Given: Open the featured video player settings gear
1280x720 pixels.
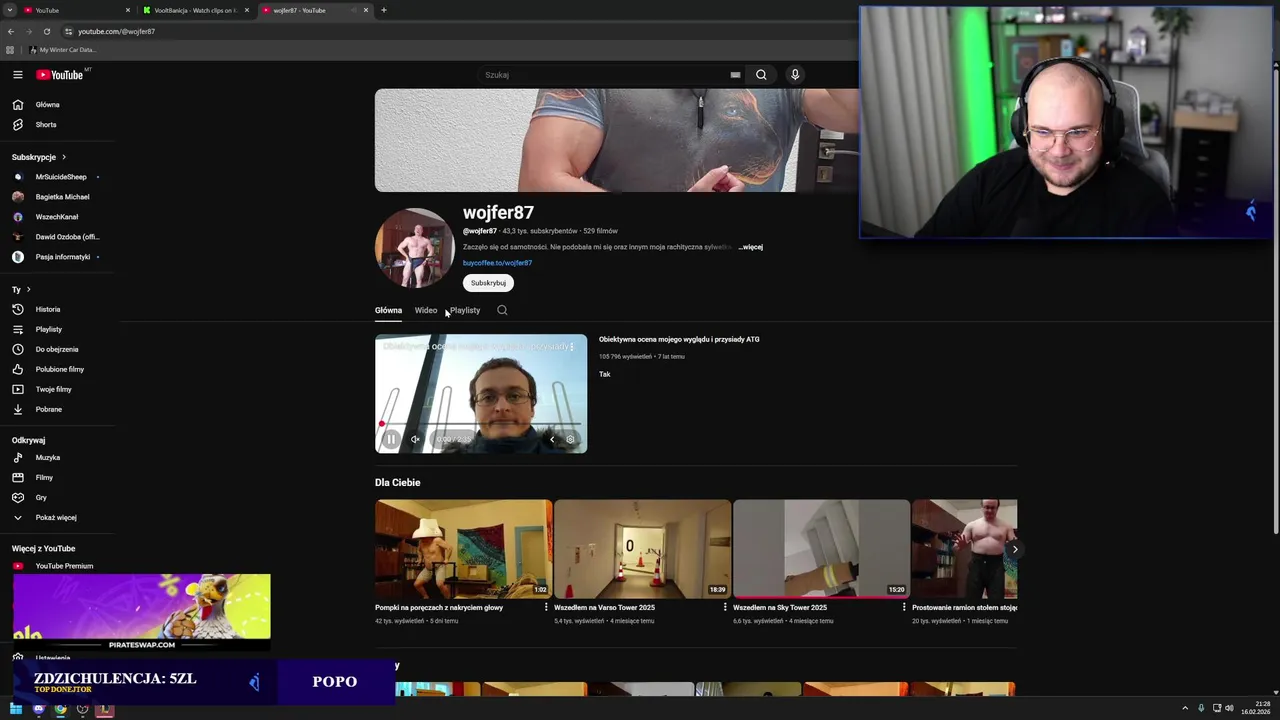Looking at the screenshot, I should coord(570,439).
